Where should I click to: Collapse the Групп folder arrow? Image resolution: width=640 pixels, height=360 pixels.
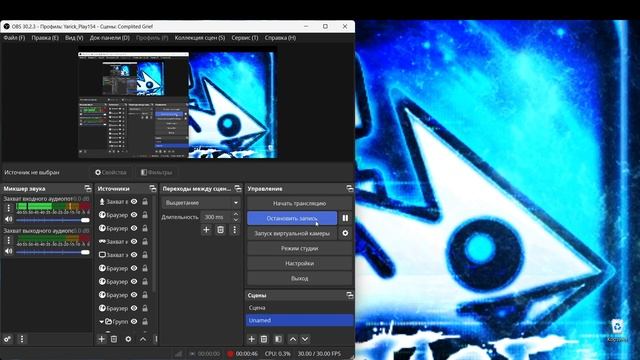(x=101, y=322)
